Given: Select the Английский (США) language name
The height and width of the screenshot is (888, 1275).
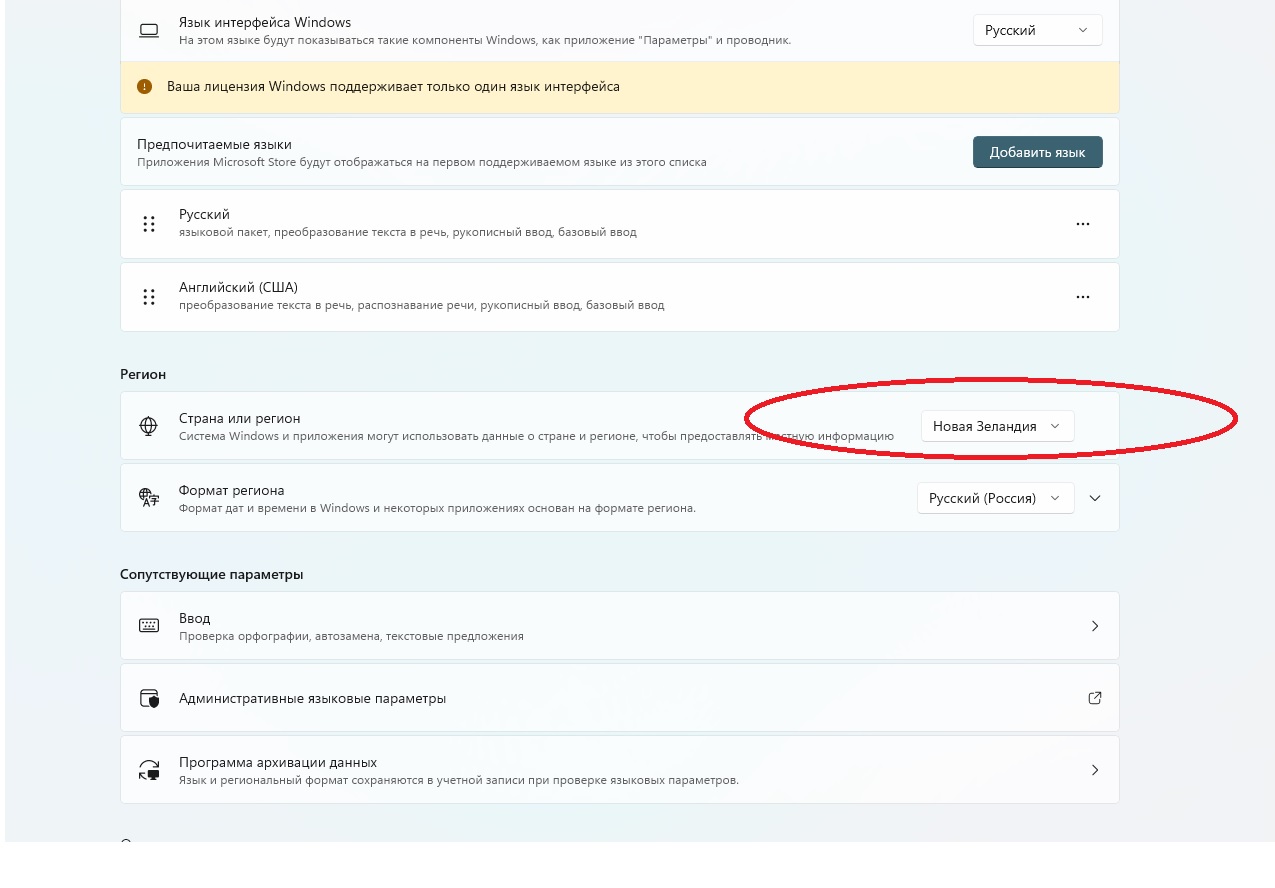Looking at the screenshot, I should [238, 287].
